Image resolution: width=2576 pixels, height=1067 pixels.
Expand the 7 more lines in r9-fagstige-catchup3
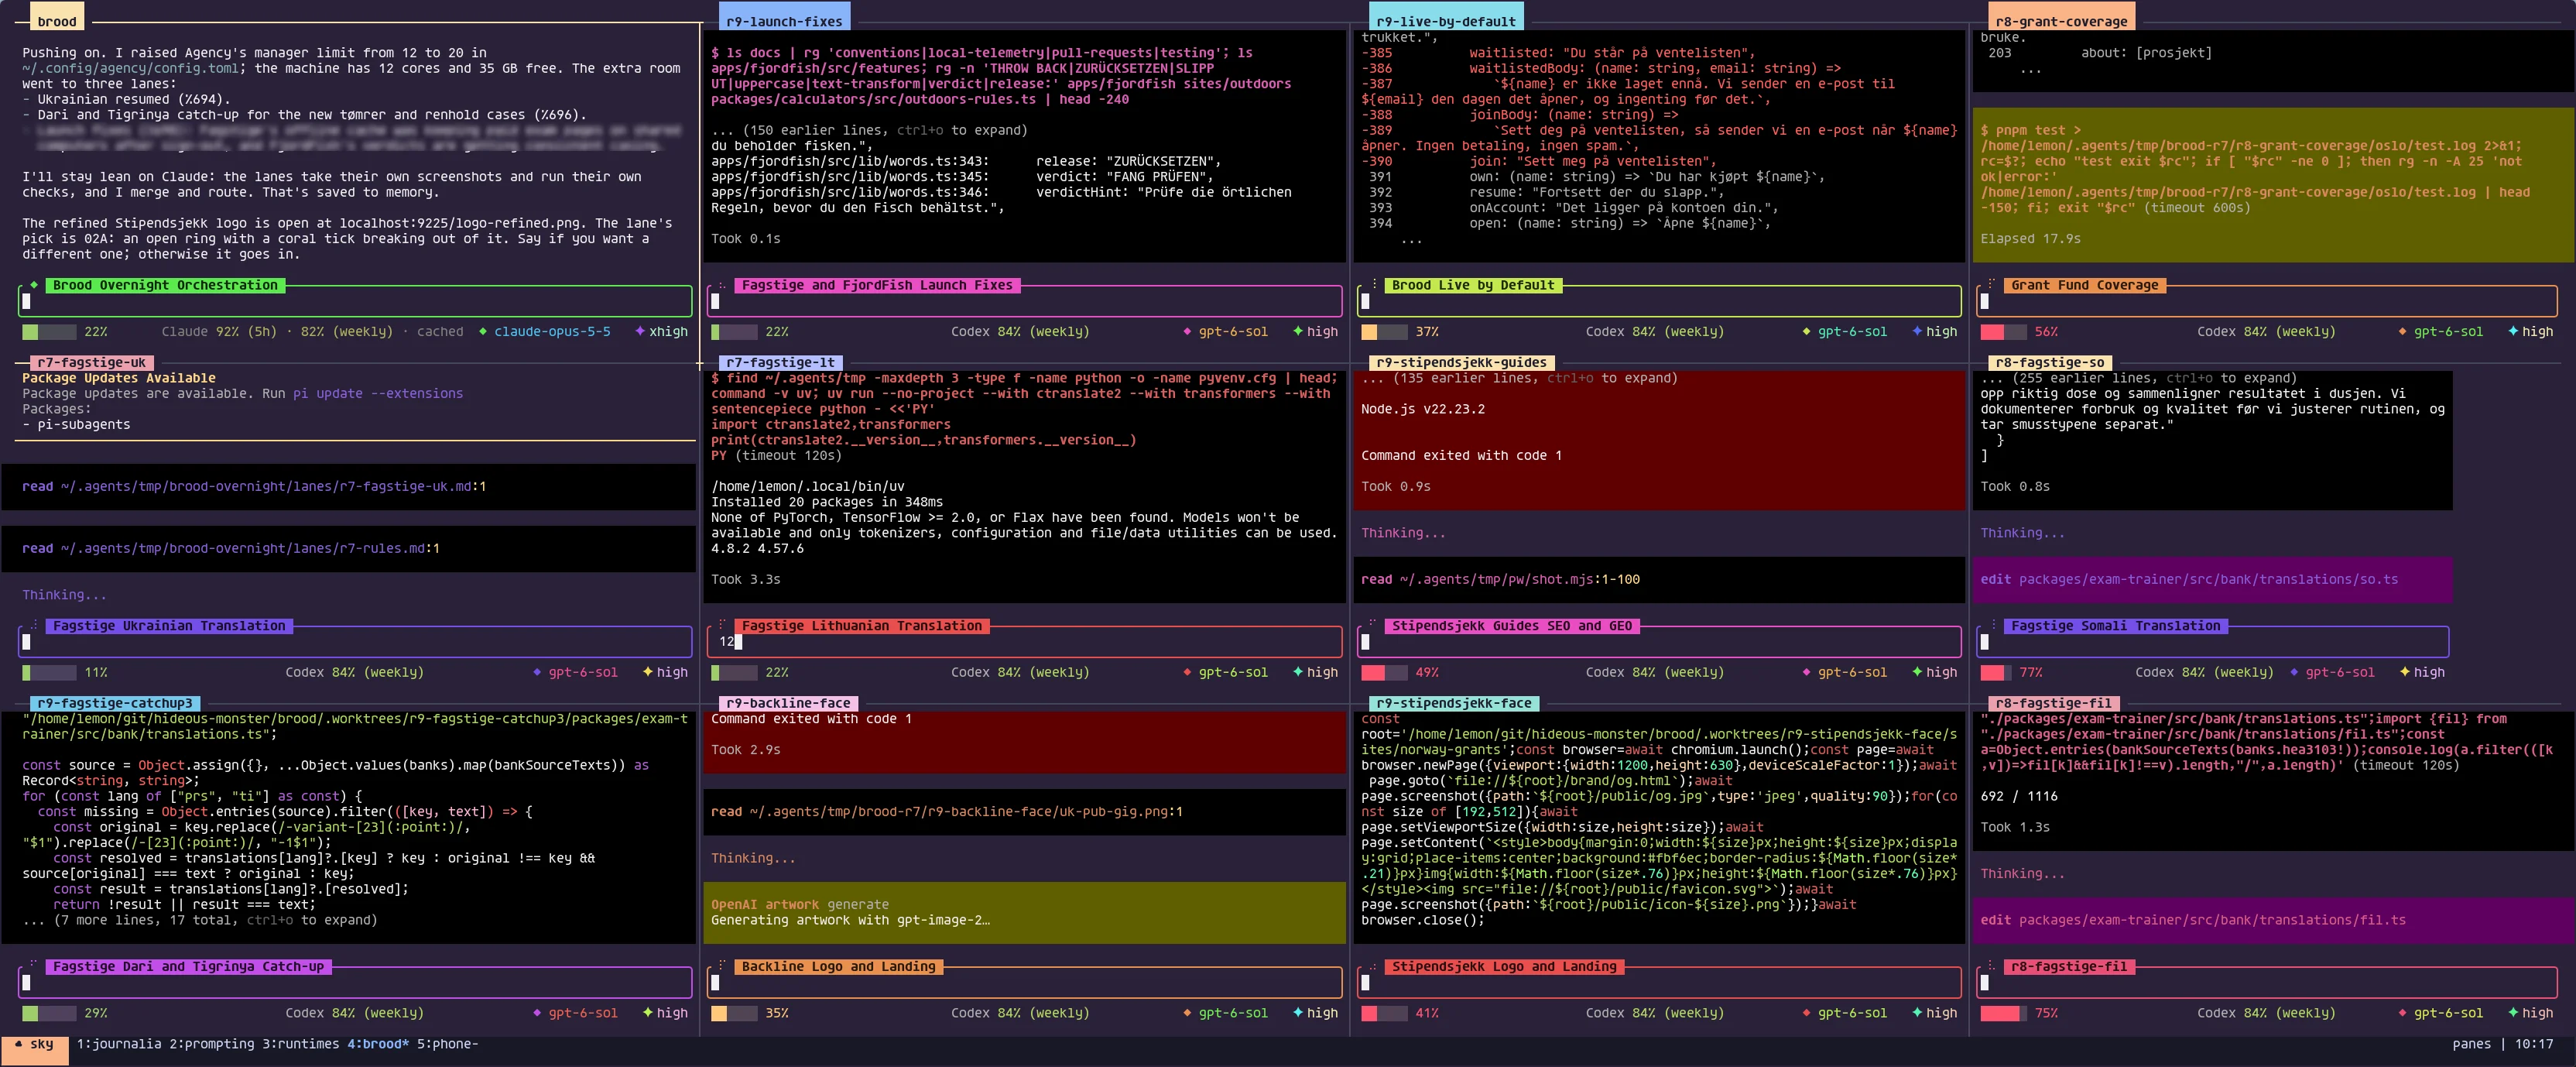[200, 921]
